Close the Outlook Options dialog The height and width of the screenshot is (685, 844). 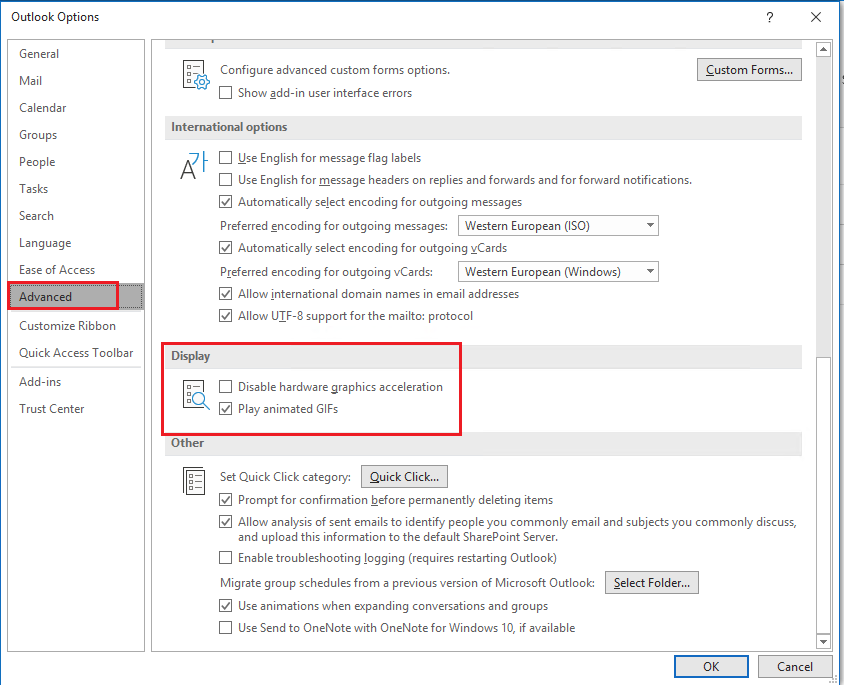pos(816,17)
